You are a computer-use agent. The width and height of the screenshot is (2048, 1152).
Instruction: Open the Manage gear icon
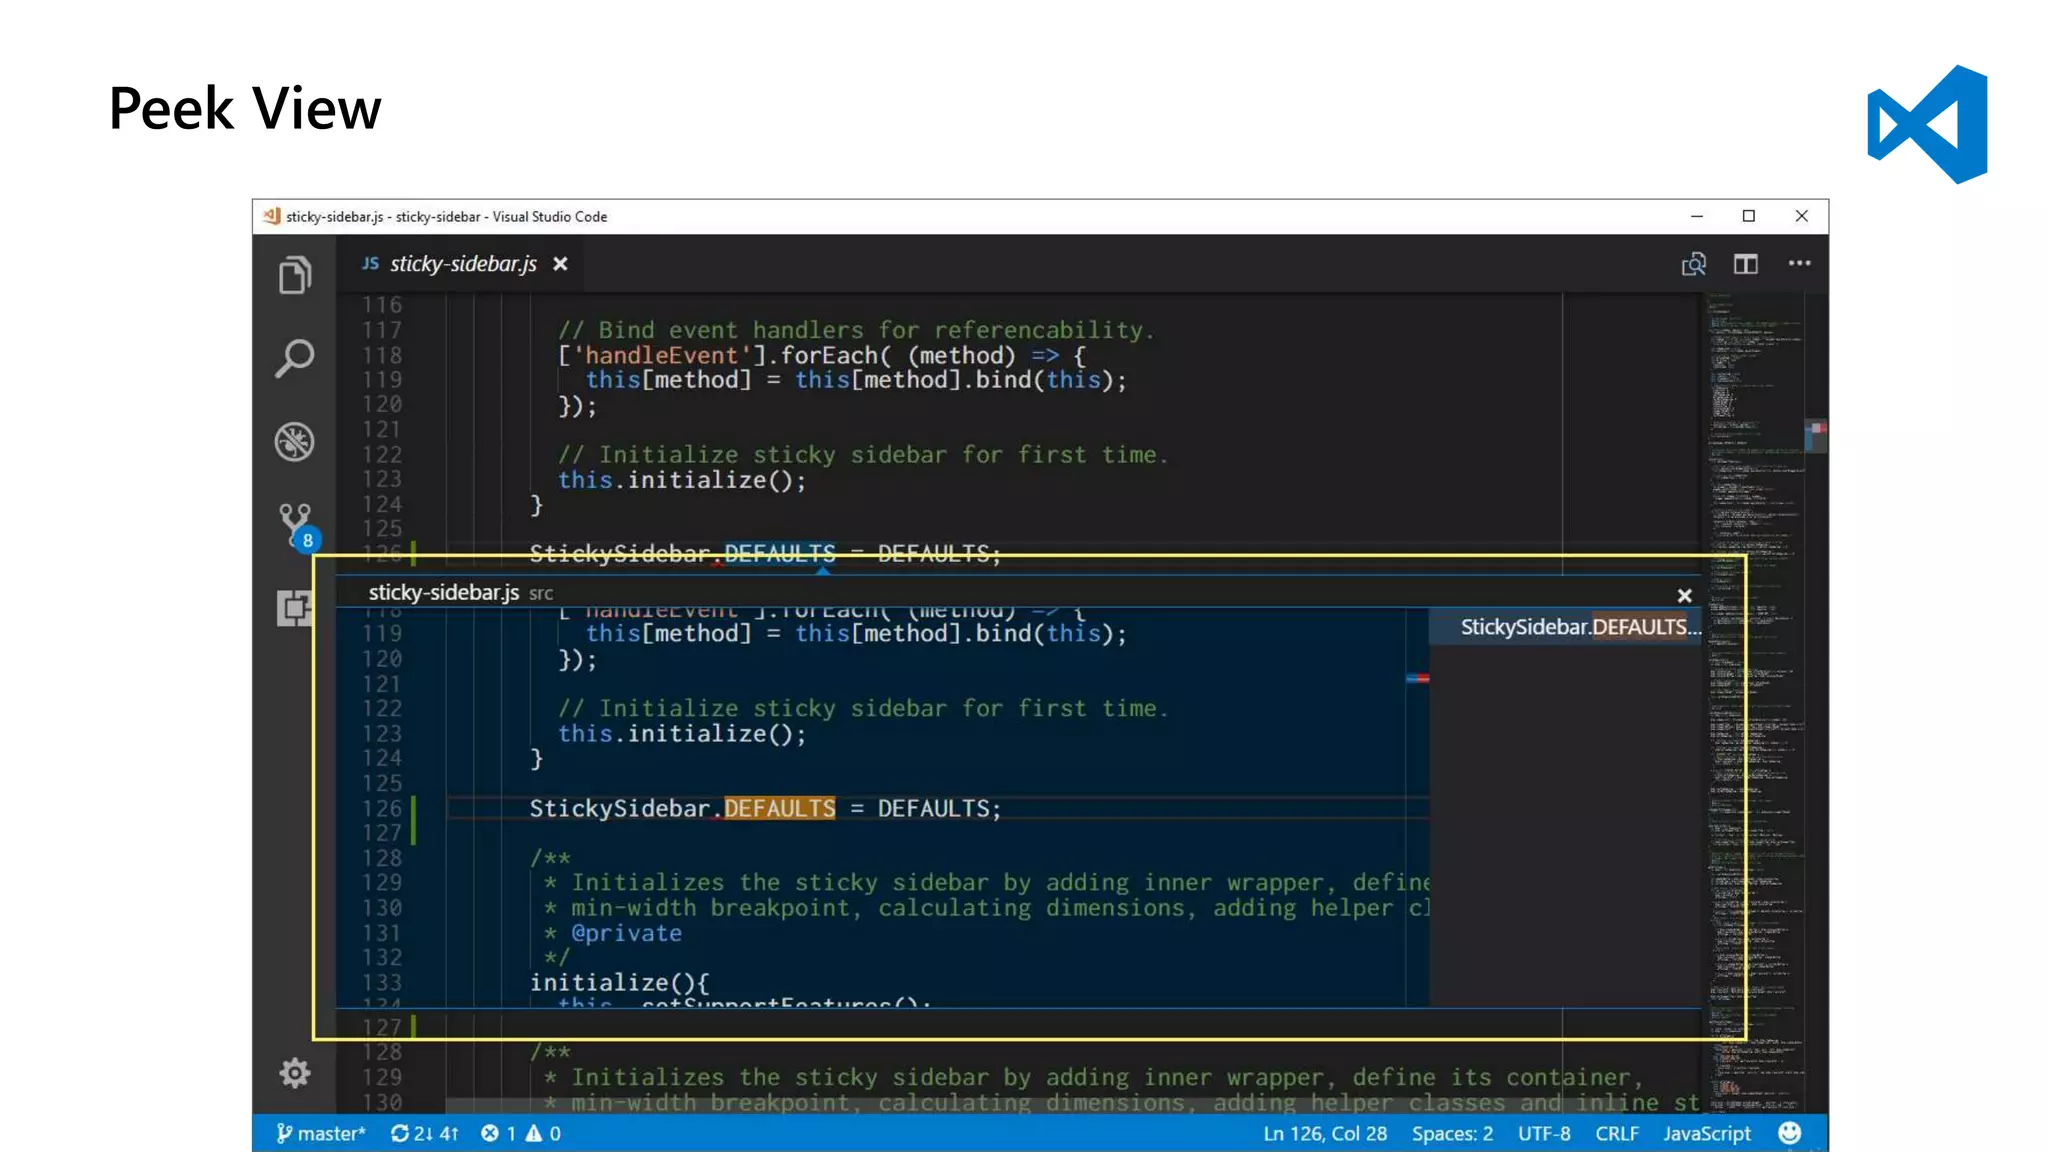[x=294, y=1073]
